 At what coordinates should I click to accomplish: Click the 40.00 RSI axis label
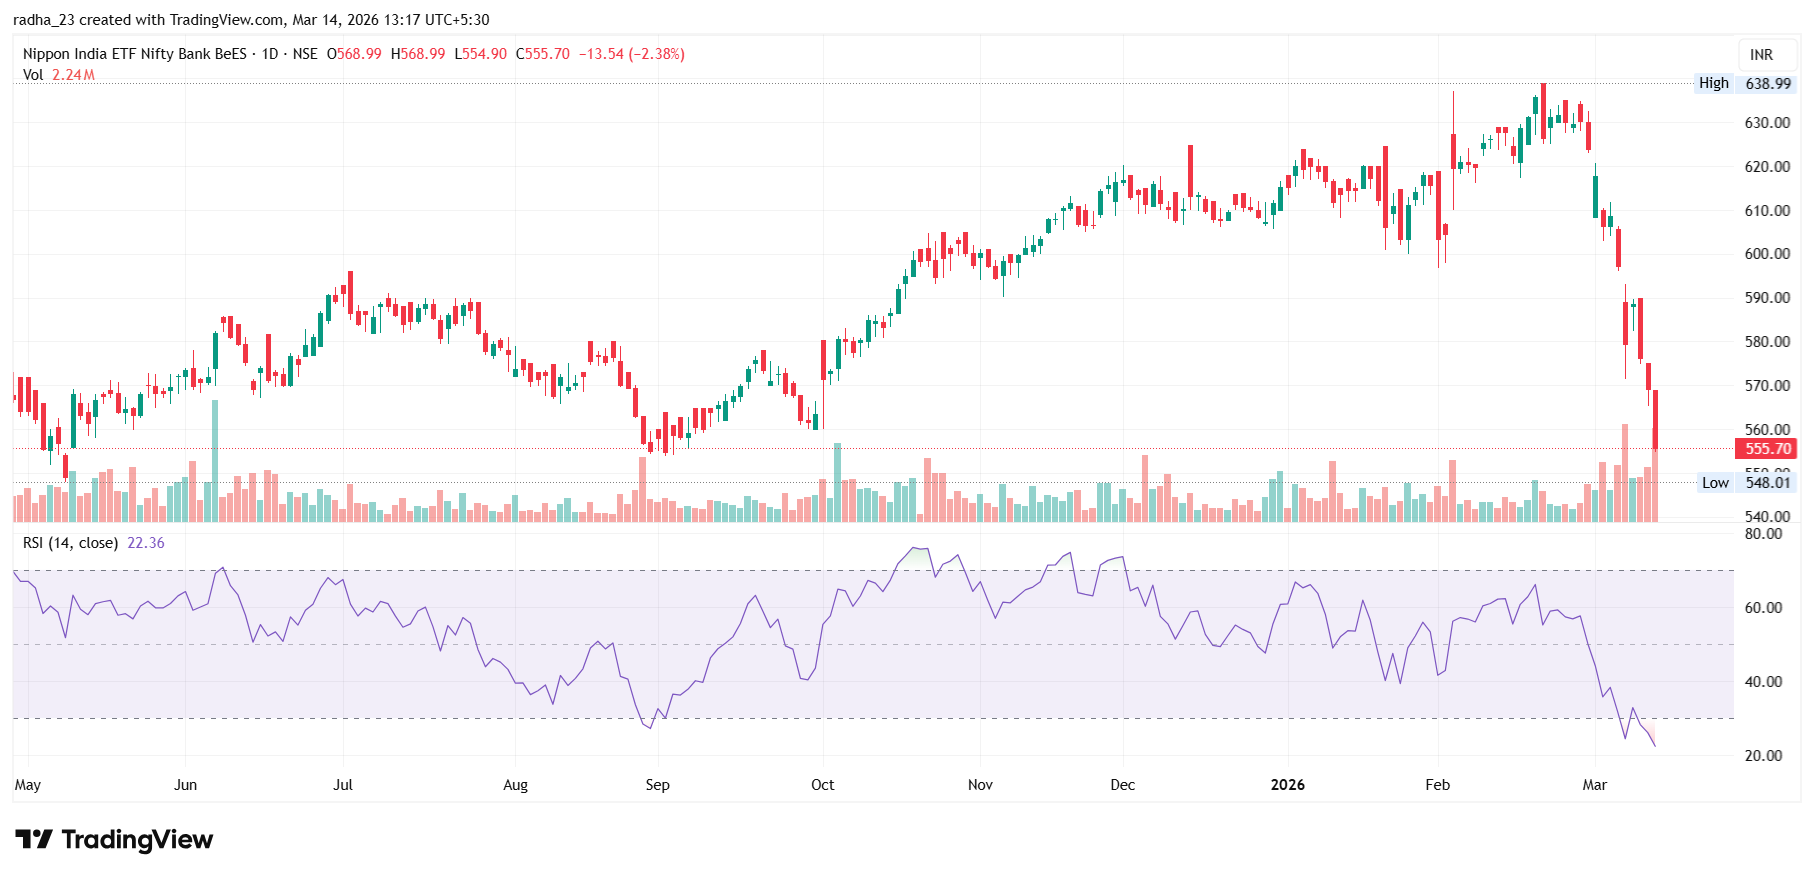(1764, 682)
